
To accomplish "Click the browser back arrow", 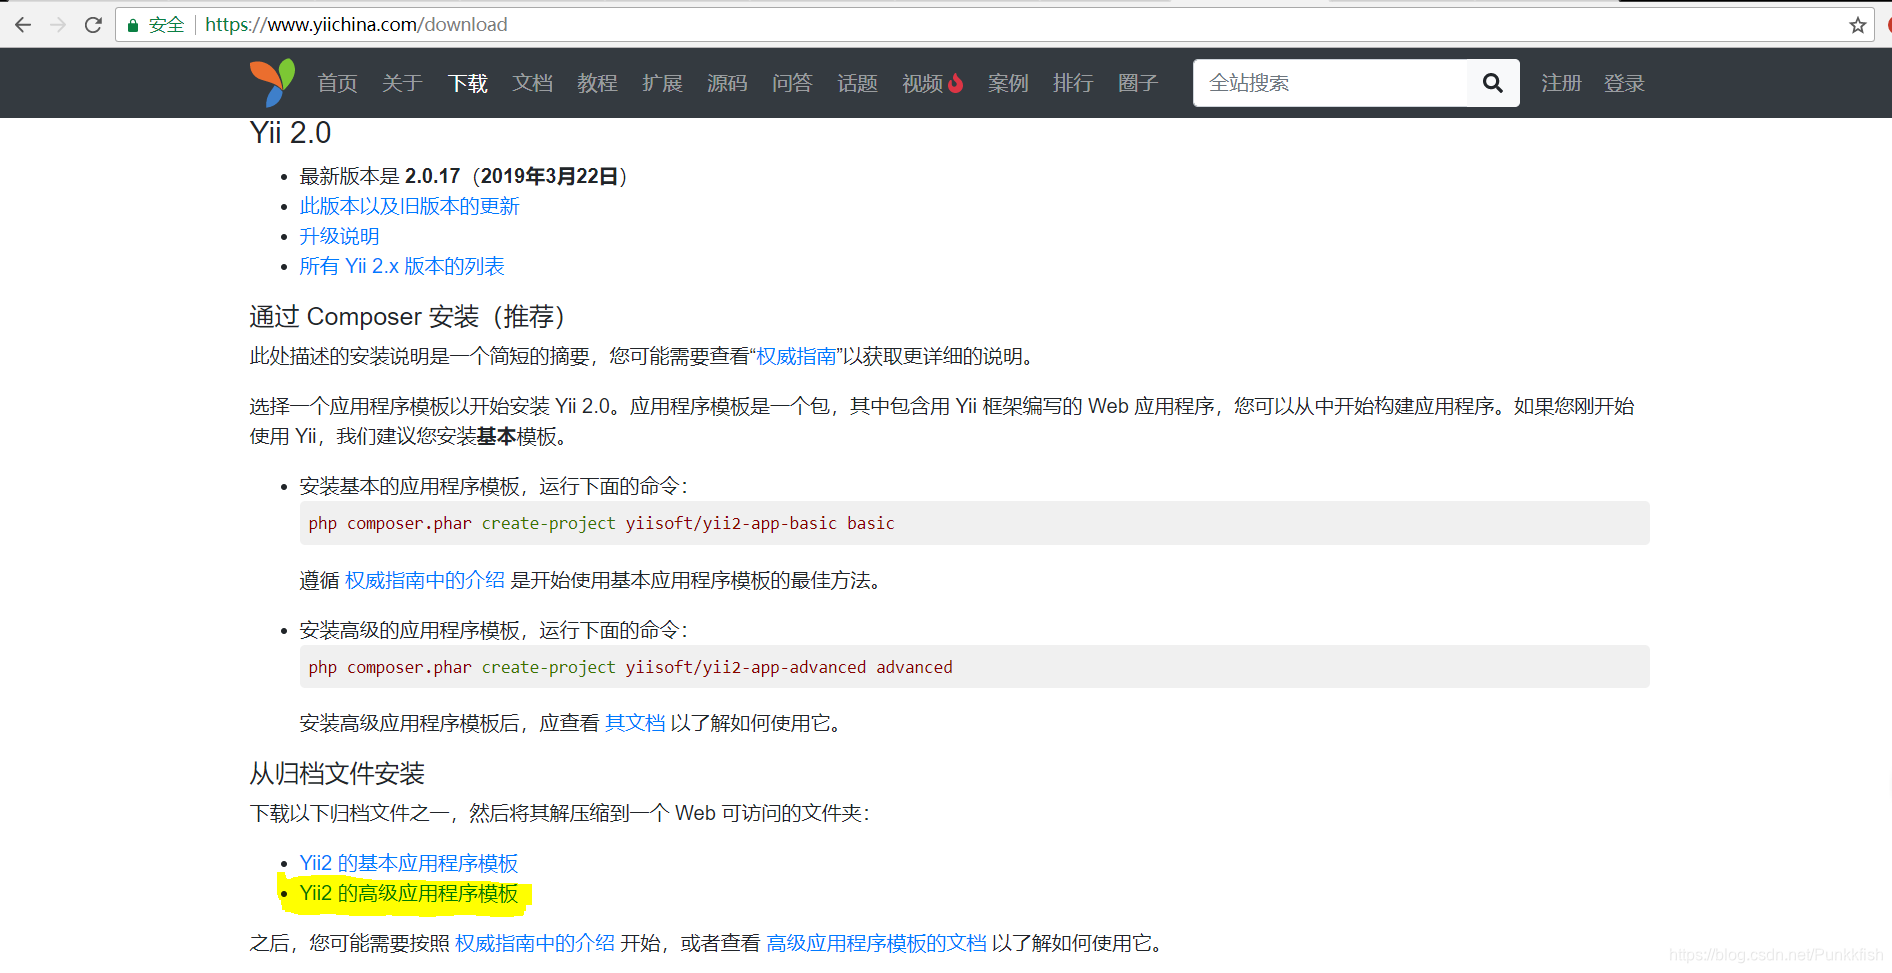I will [23, 25].
